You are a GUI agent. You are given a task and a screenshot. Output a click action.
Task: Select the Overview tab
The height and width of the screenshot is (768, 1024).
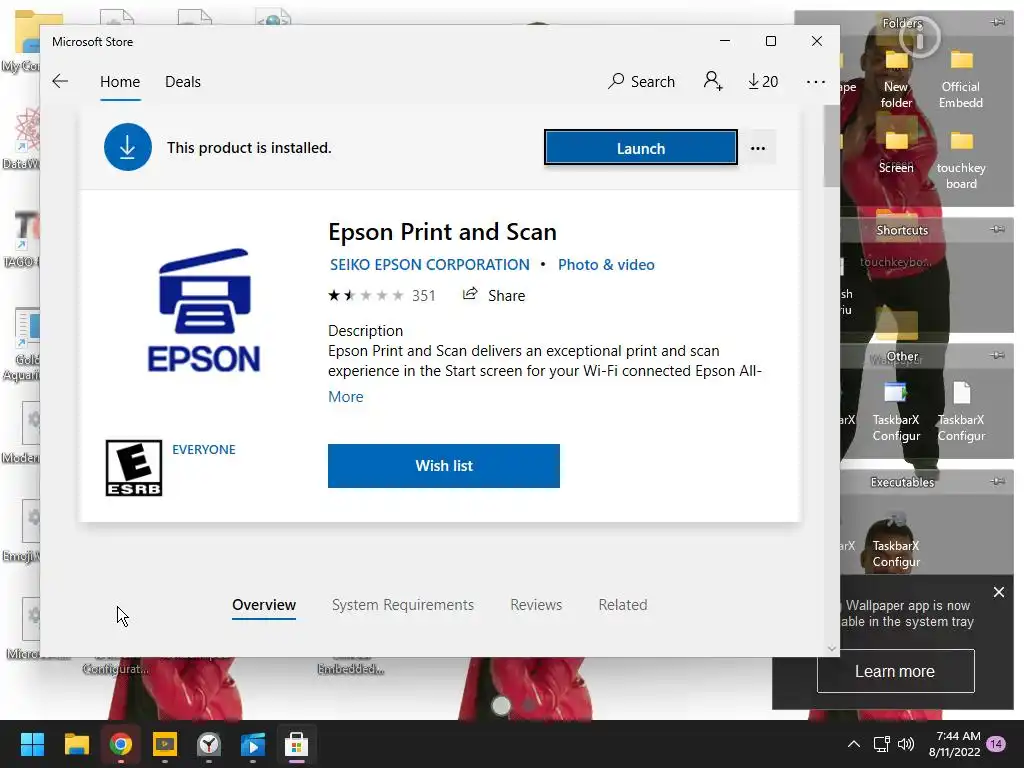(264, 605)
